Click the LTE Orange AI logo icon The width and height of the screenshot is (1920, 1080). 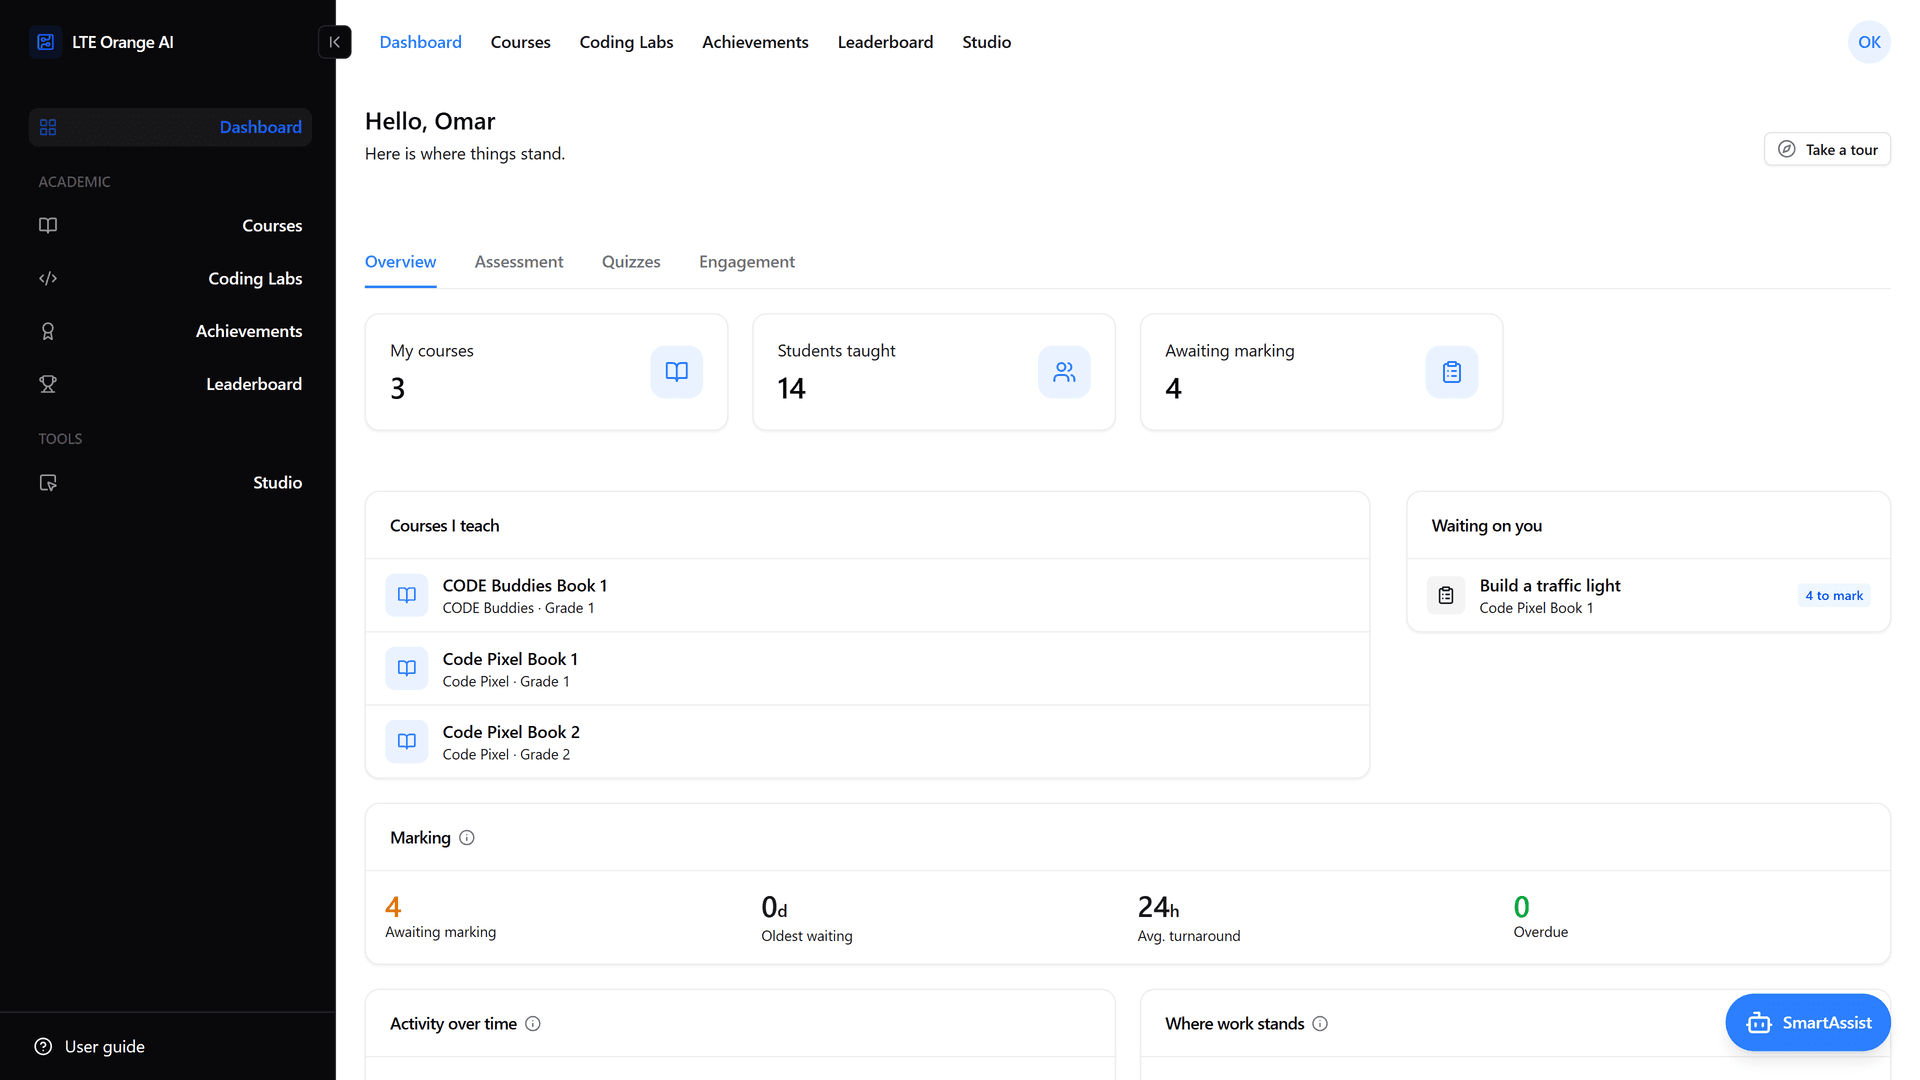pyautogui.click(x=46, y=42)
